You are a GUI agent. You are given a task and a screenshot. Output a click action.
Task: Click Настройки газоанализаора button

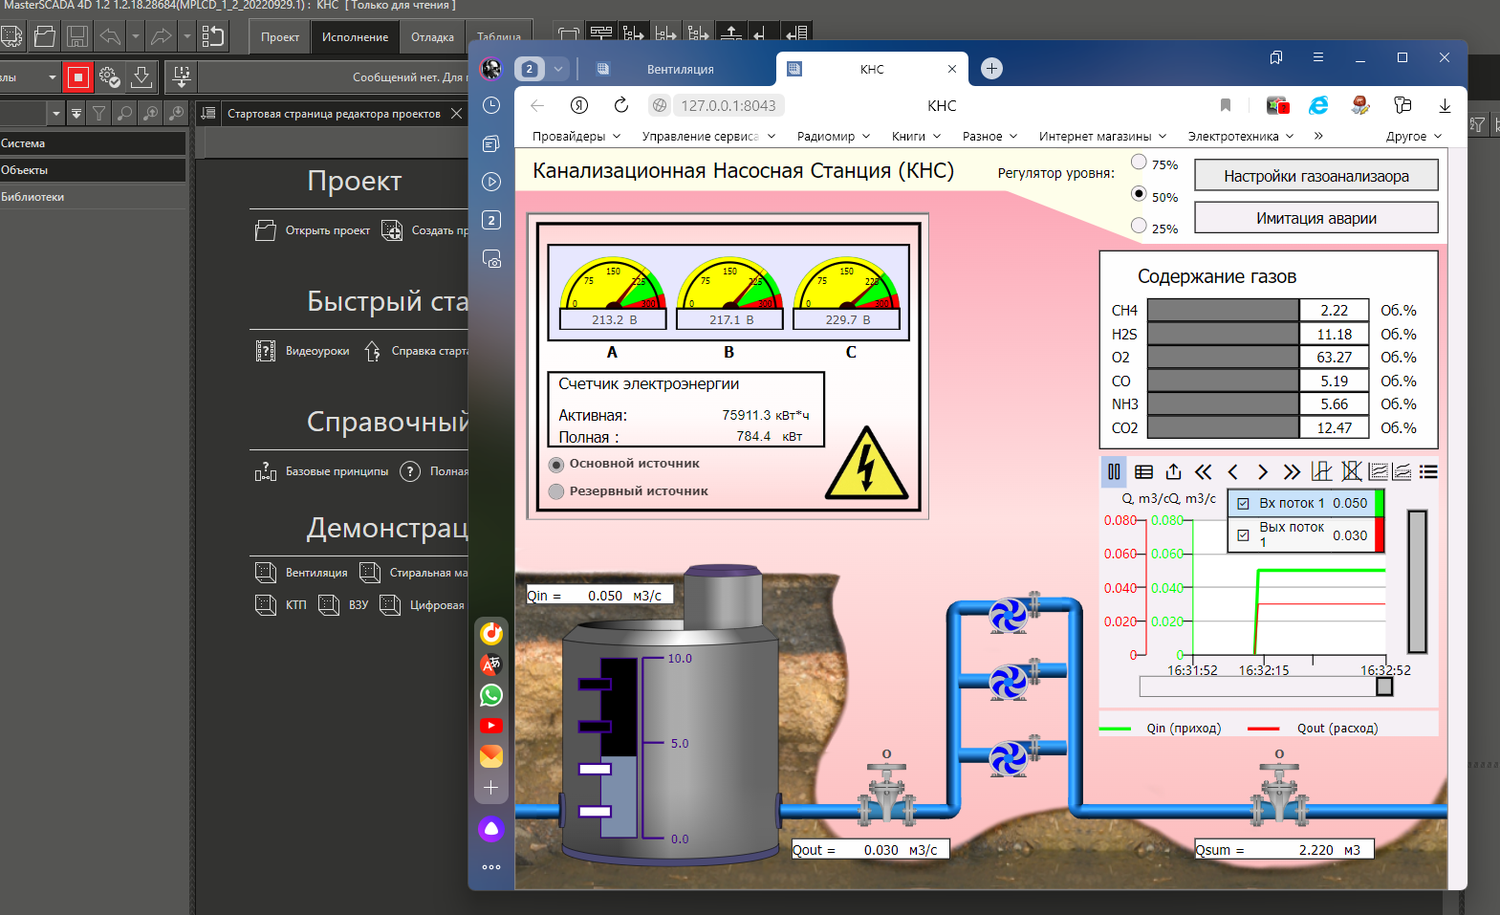tap(1316, 176)
